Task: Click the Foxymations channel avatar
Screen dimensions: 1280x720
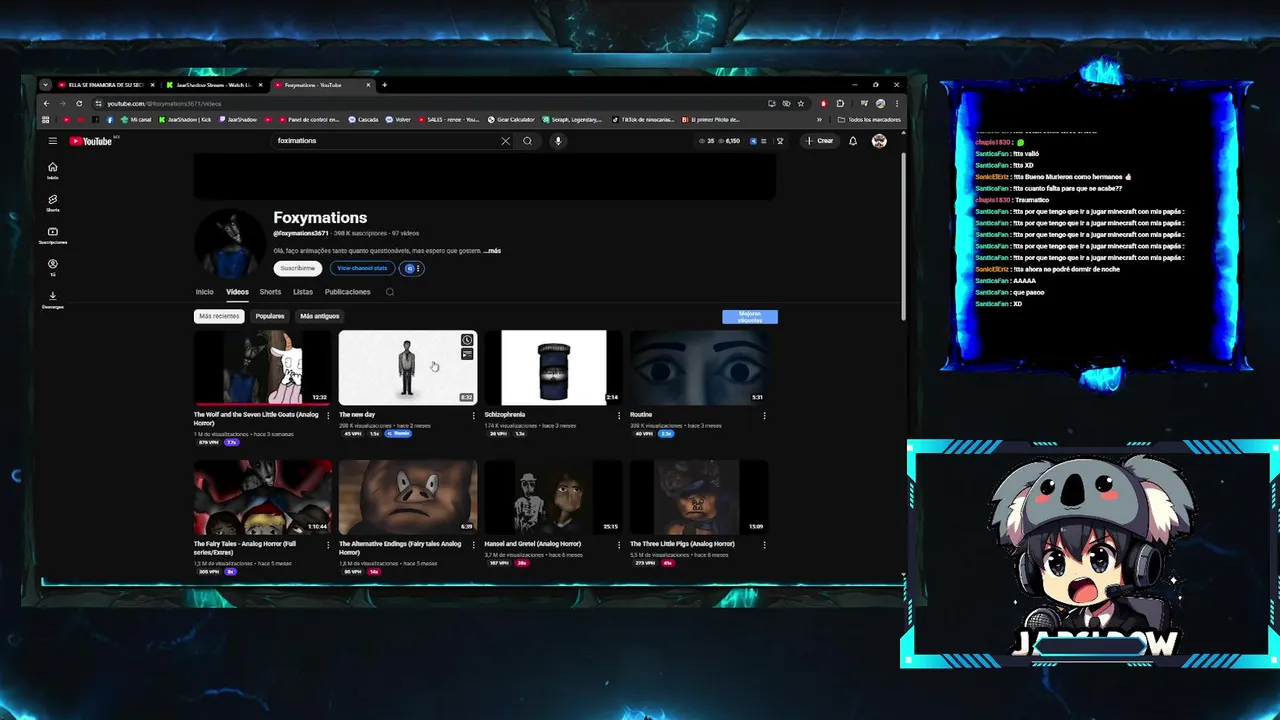Action: [x=229, y=245]
